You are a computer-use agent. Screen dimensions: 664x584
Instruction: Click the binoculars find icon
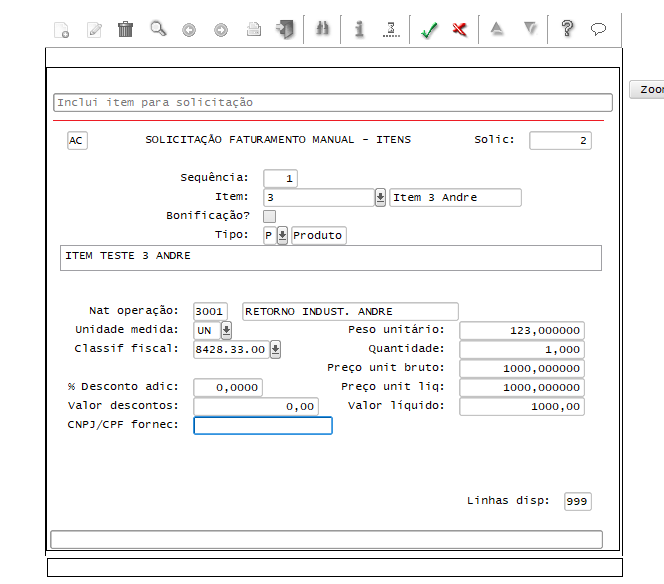[322, 29]
